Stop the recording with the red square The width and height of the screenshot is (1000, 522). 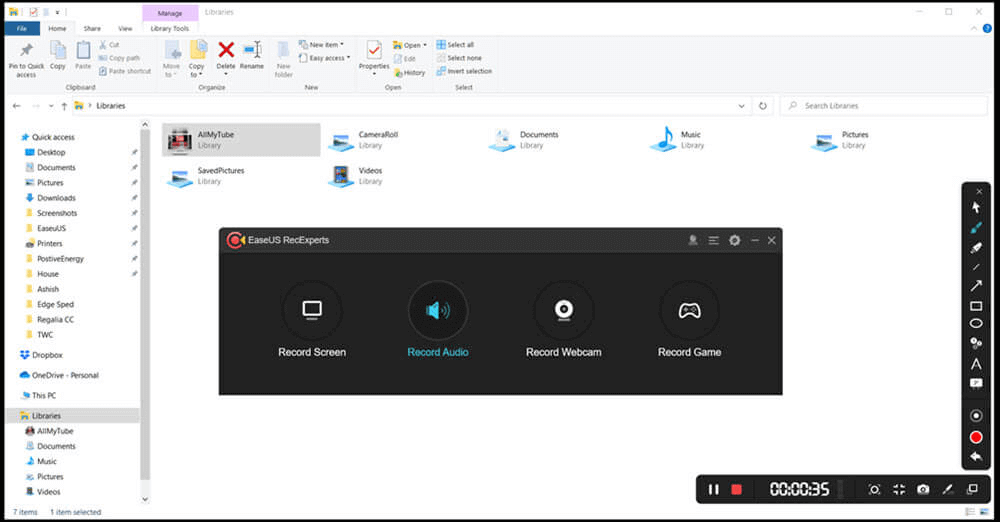coord(737,489)
